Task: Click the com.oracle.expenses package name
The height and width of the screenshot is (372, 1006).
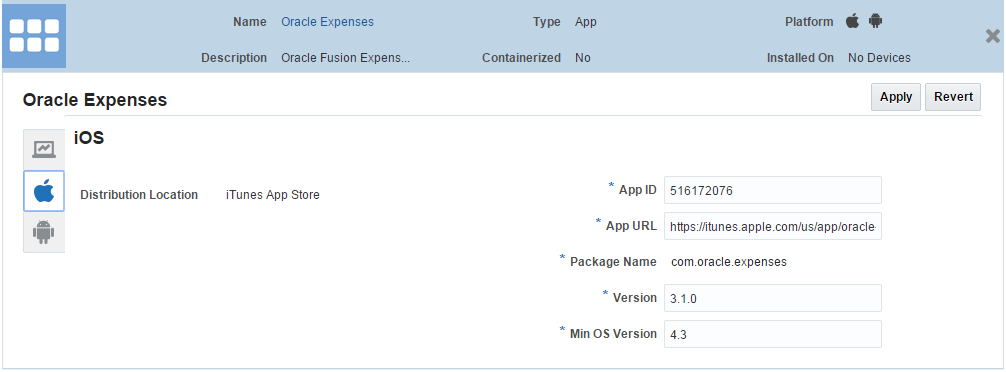Action: tap(728, 262)
